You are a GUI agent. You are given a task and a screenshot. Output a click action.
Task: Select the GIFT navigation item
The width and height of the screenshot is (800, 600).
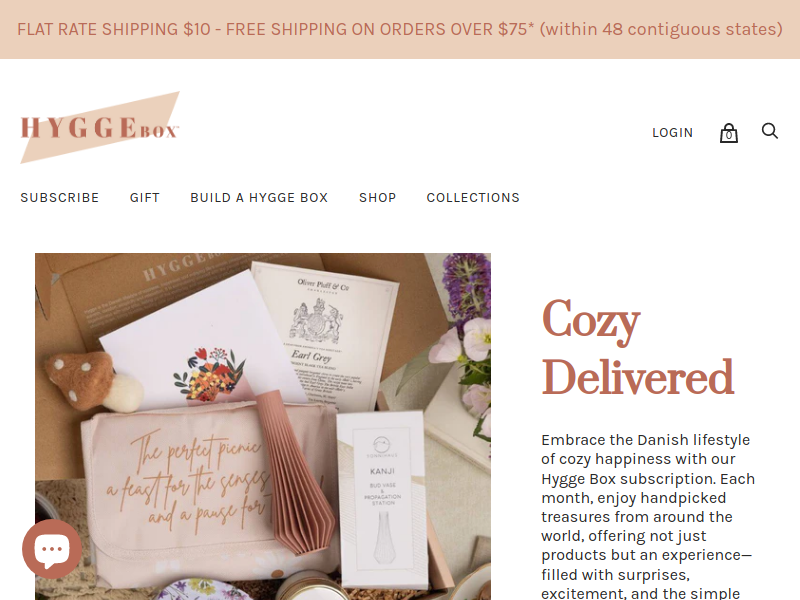pos(144,197)
